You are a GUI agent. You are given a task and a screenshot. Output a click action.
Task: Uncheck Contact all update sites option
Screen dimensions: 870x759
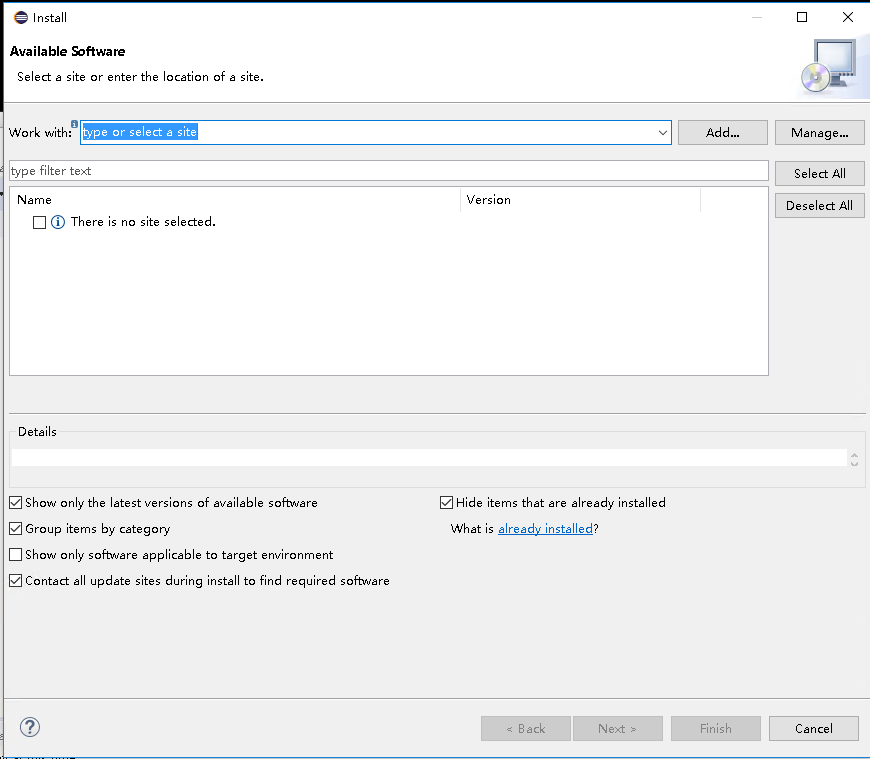[16, 581]
